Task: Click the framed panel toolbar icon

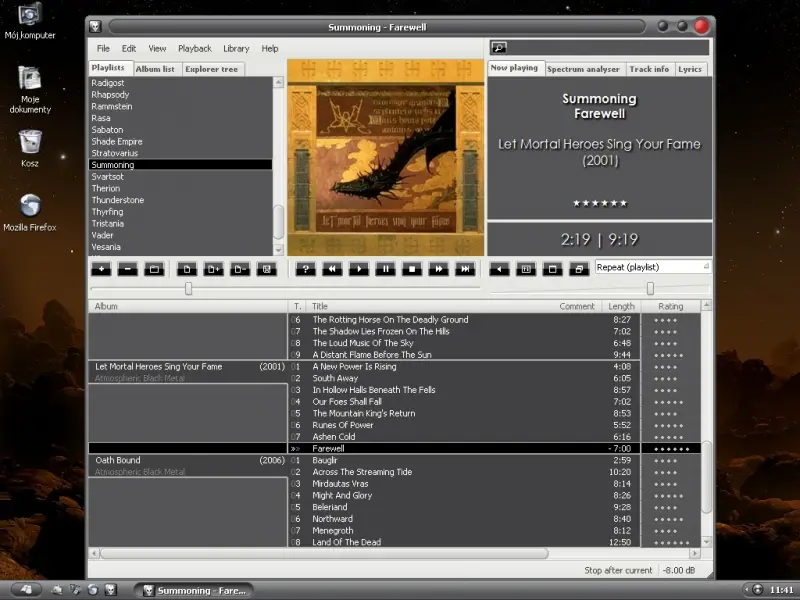Action: click(526, 269)
